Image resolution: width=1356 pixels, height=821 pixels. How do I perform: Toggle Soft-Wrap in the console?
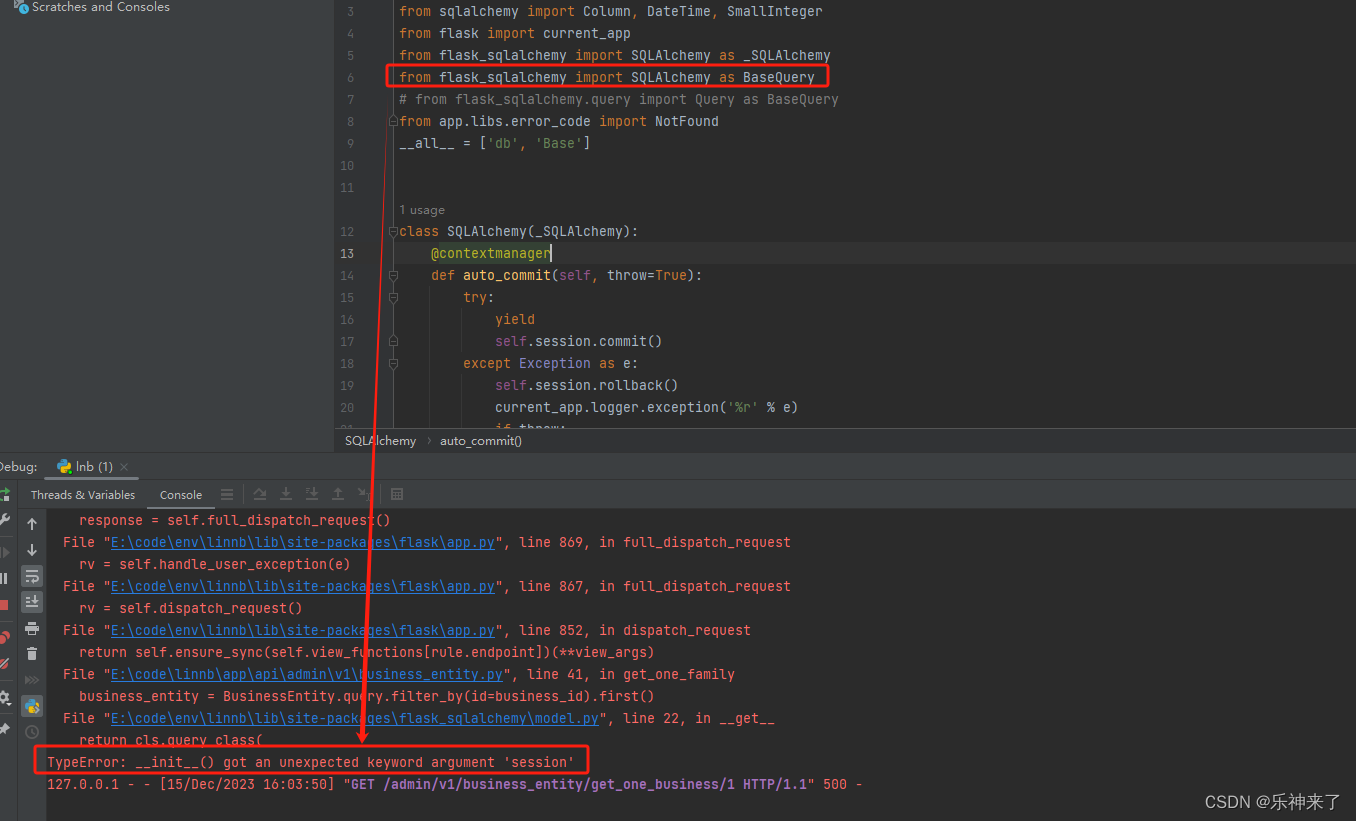pos(32,576)
